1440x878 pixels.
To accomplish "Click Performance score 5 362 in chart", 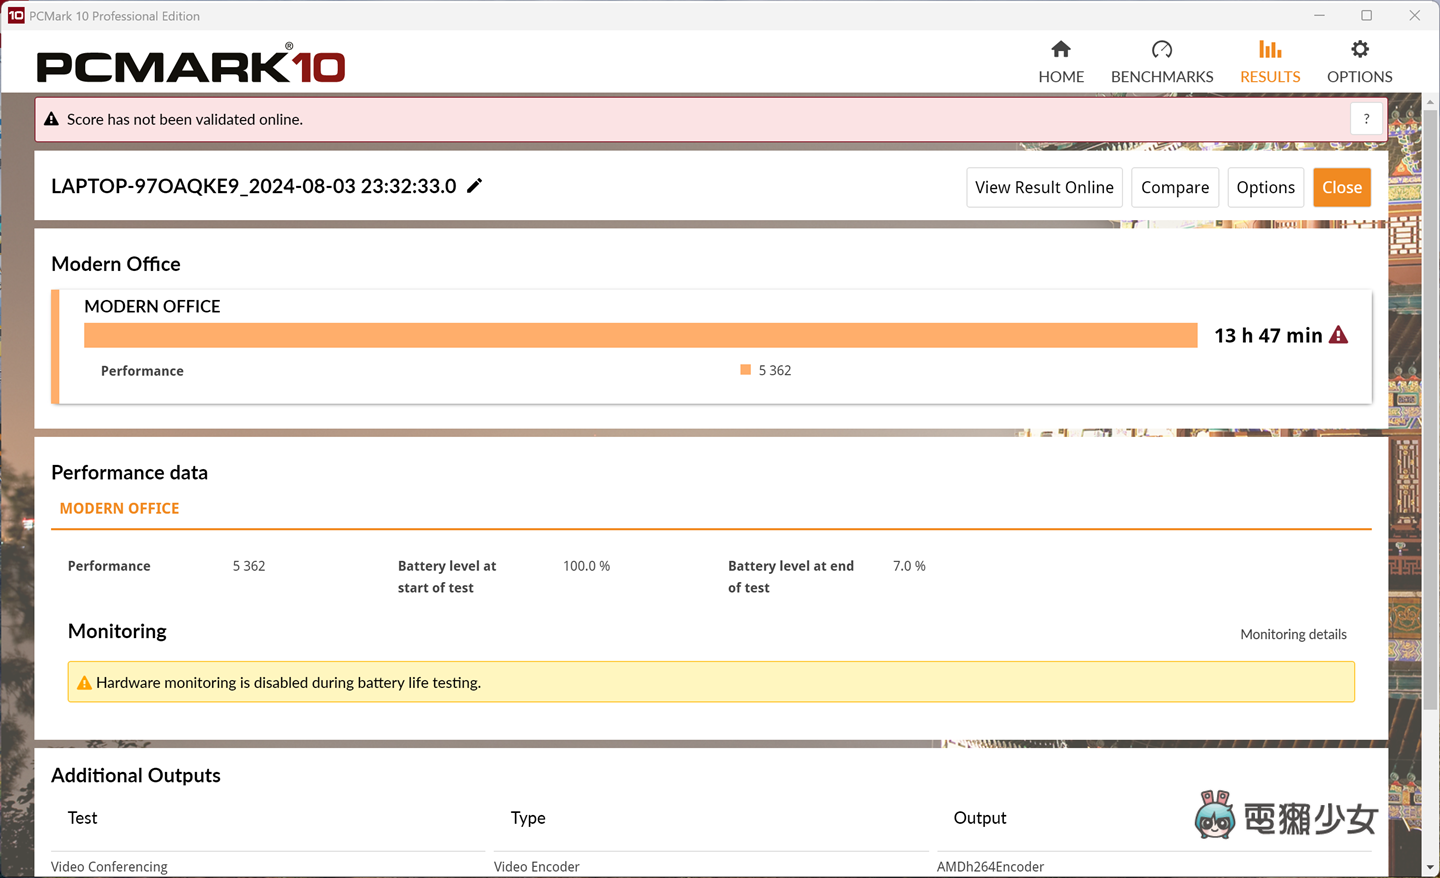I will pyautogui.click(x=775, y=370).
